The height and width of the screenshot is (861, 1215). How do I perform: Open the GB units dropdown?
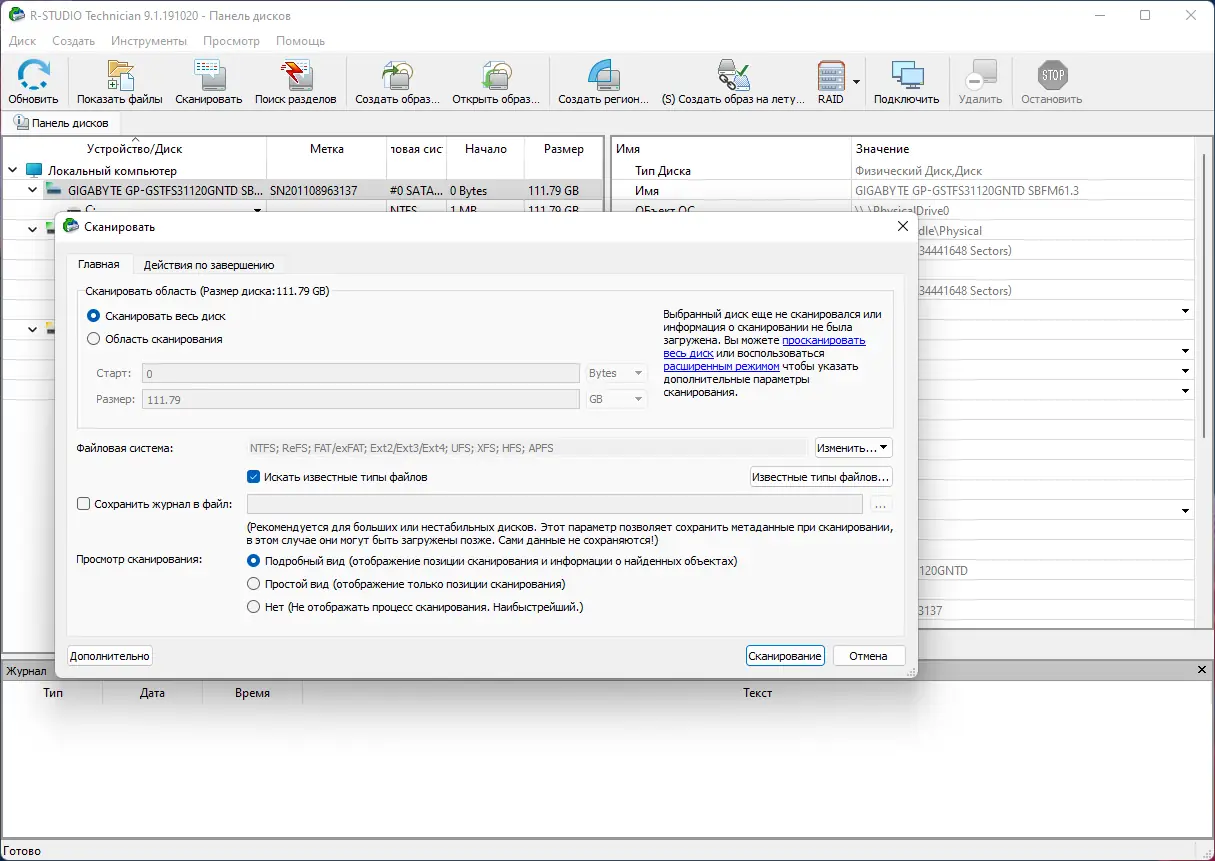(615, 399)
